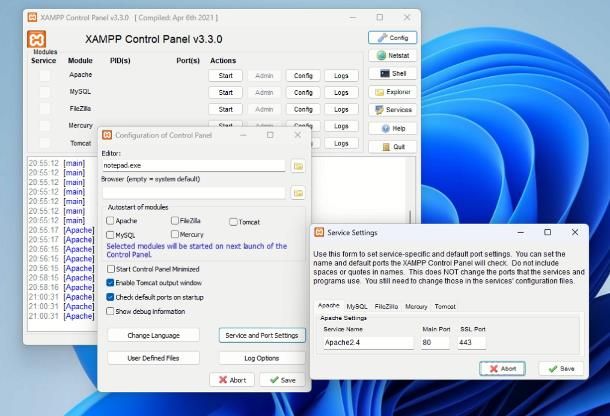The height and width of the screenshot is (416, 610).
Task: Open Explorer from XAMPP sidebar
Action: pyautogui.click(x=392, y=92)
